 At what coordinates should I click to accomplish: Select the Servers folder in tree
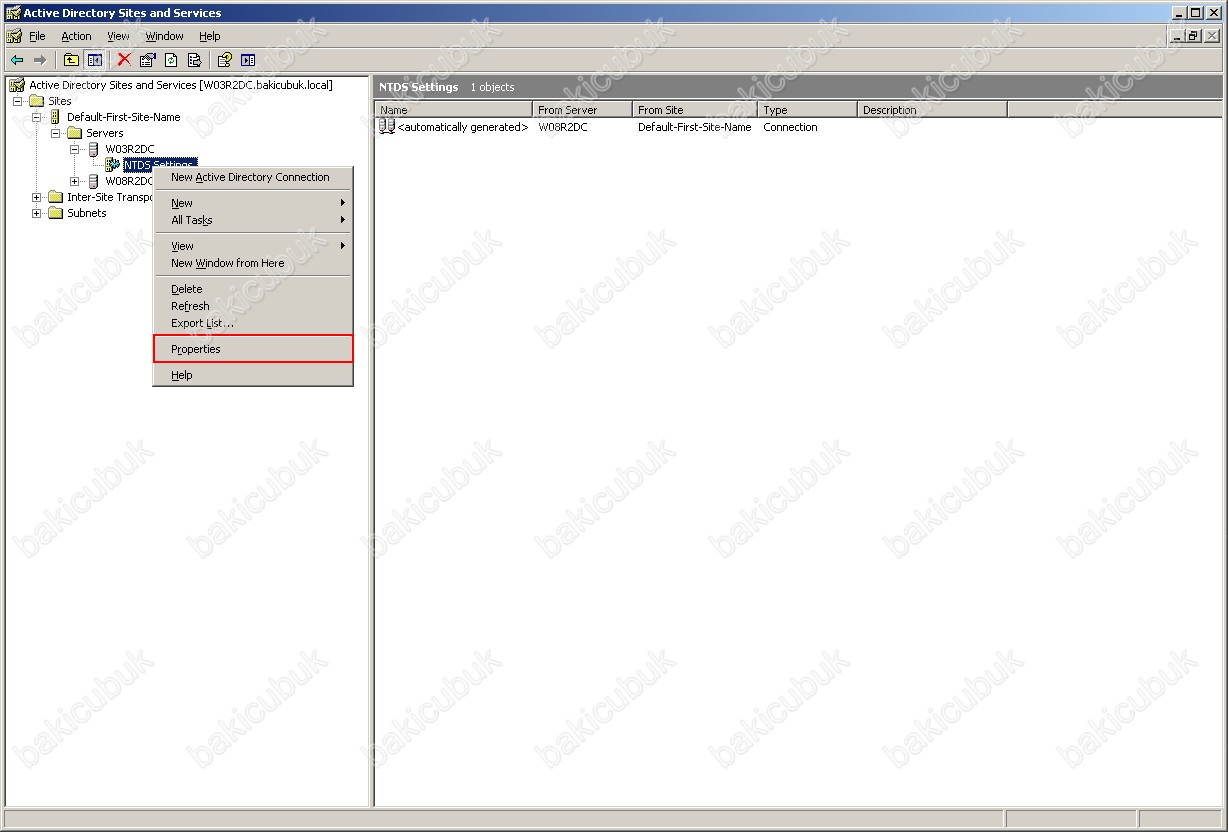point(104,133)
